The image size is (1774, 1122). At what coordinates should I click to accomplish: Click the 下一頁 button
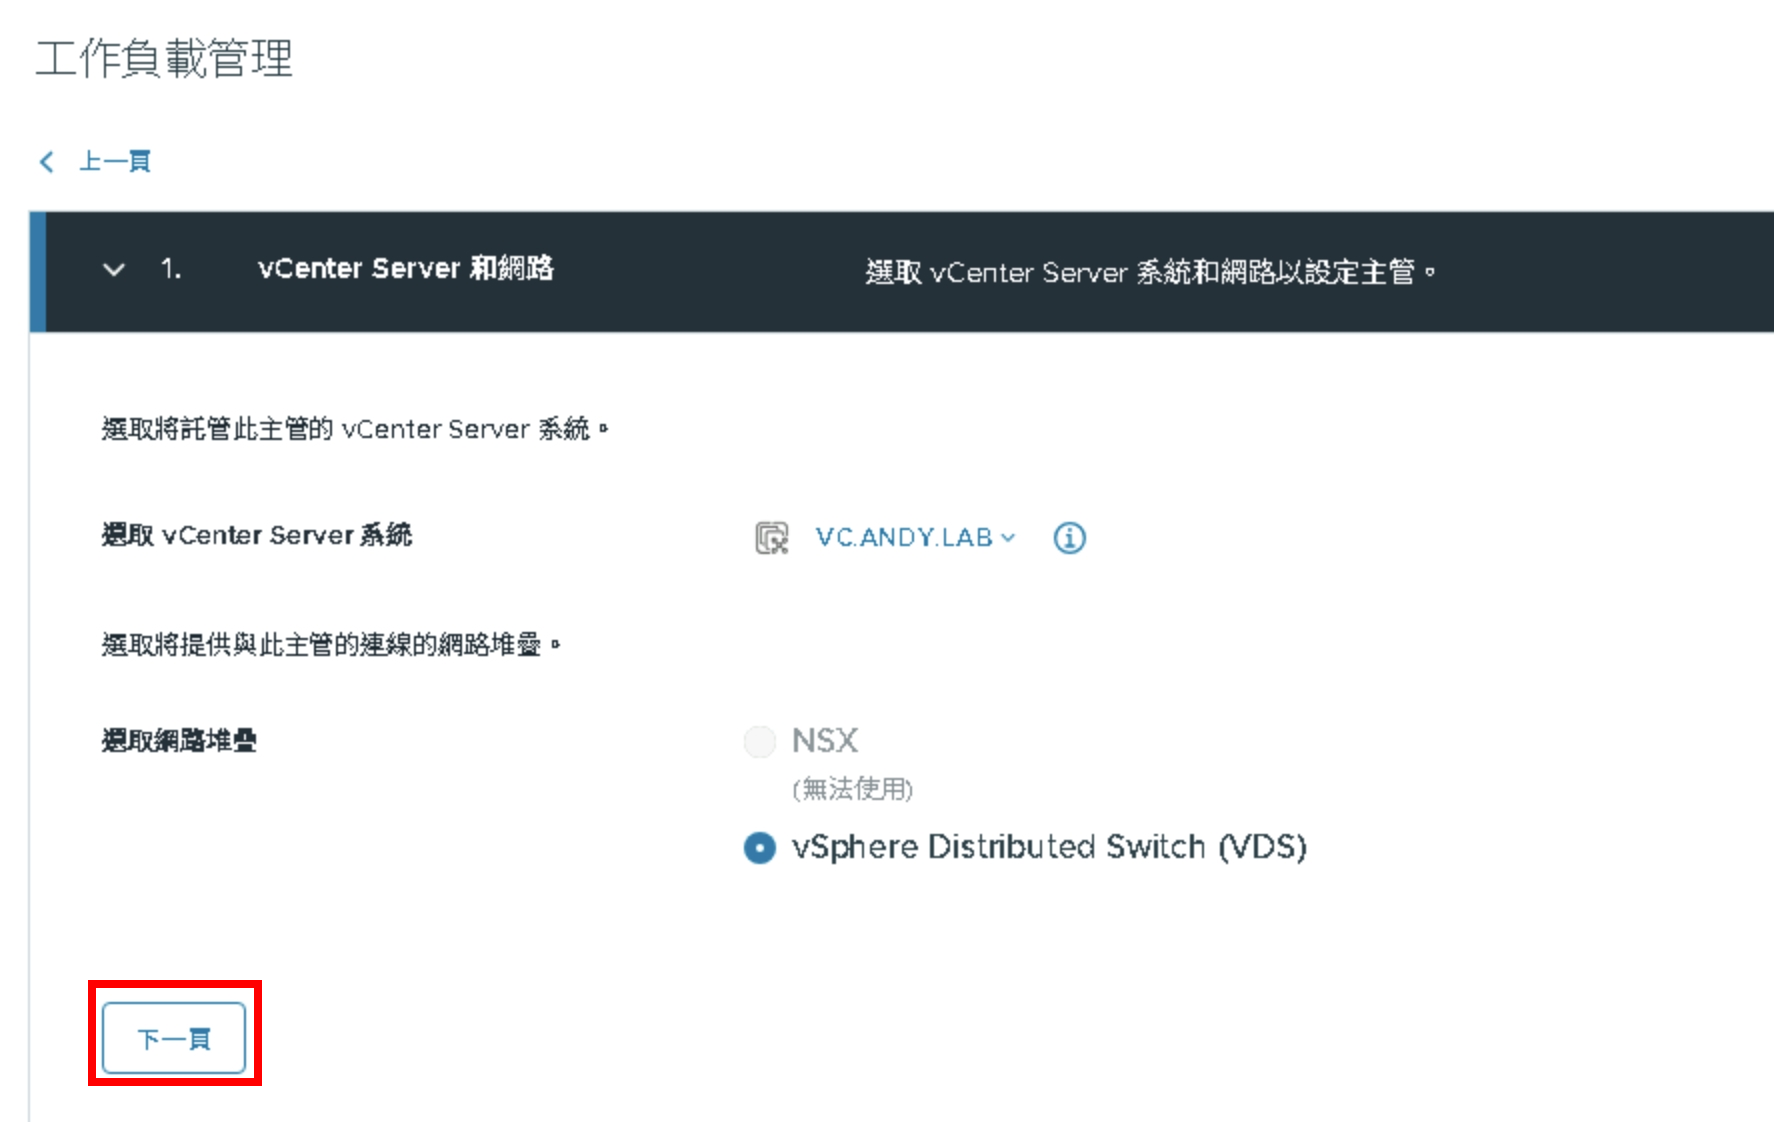coord(174,1038)
